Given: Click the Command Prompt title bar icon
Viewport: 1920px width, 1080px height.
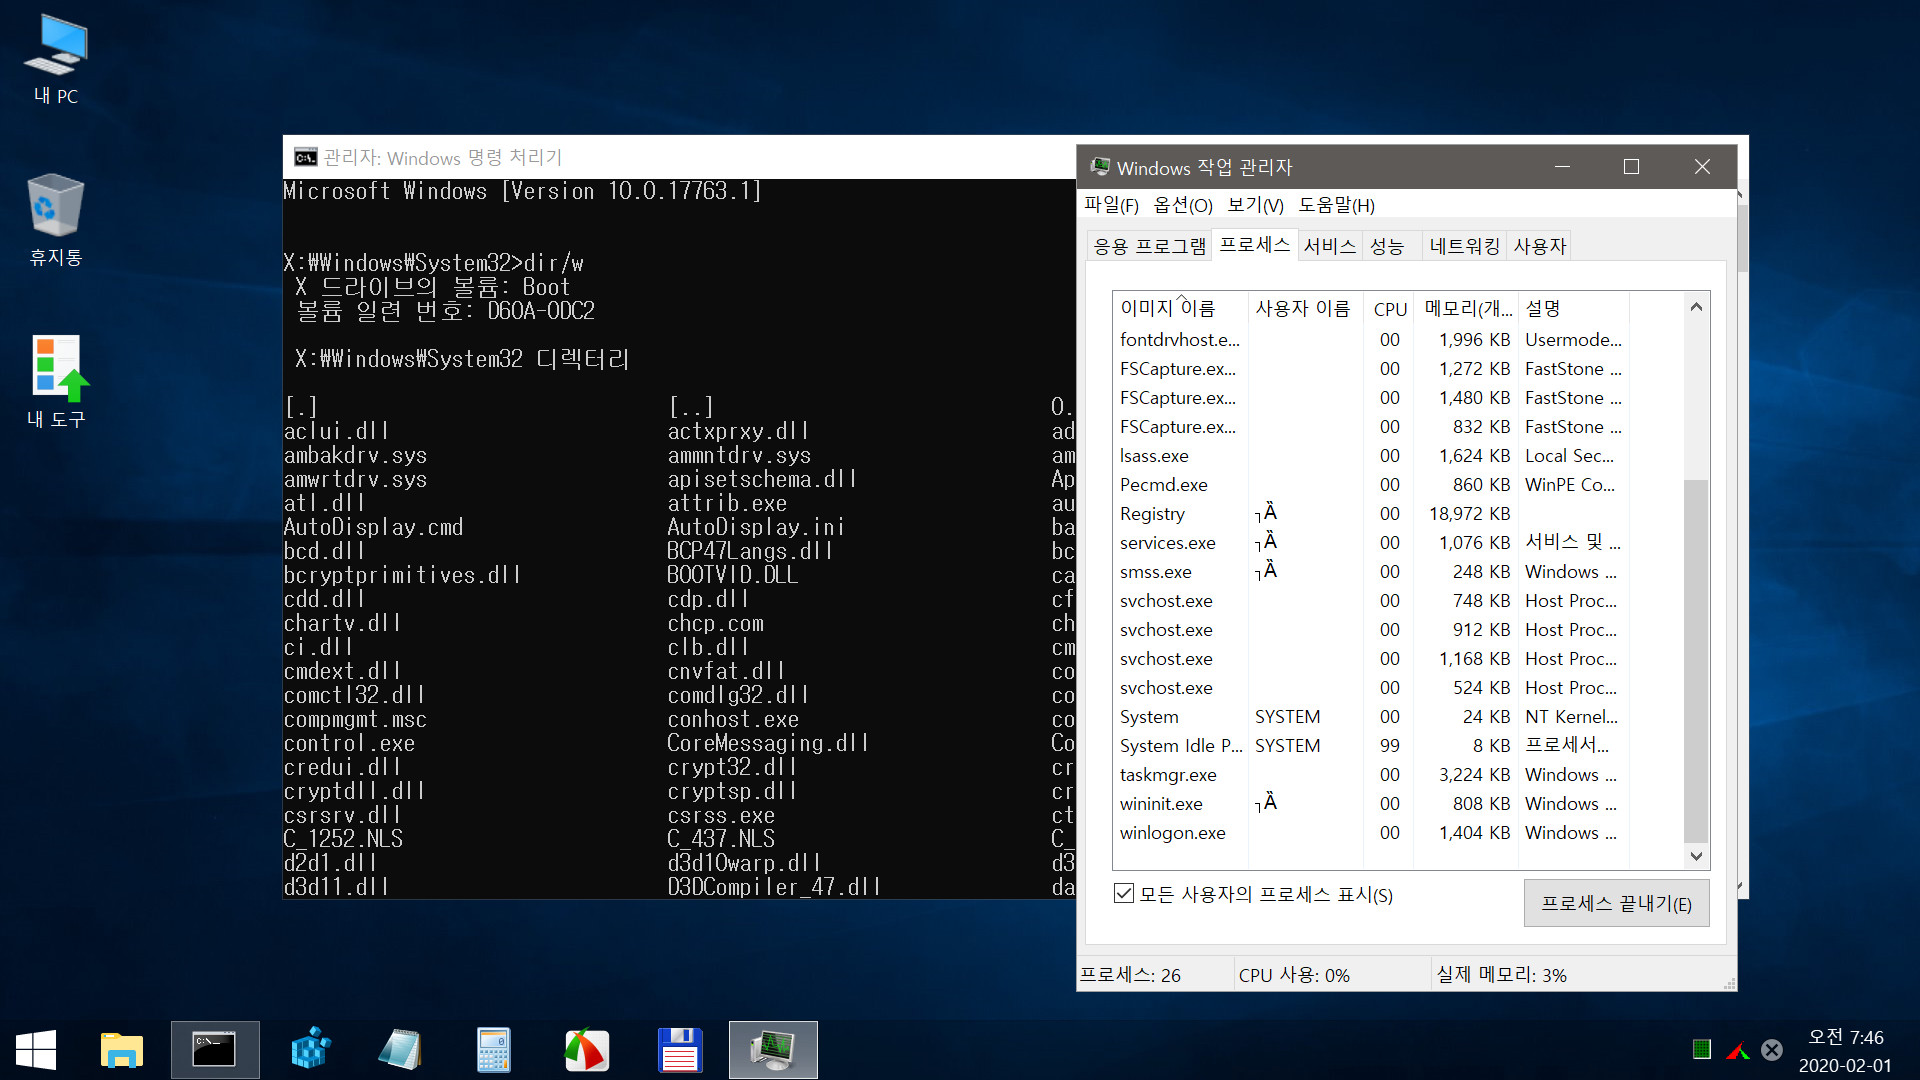Looking at the screenshot, I should click(305, 157).
